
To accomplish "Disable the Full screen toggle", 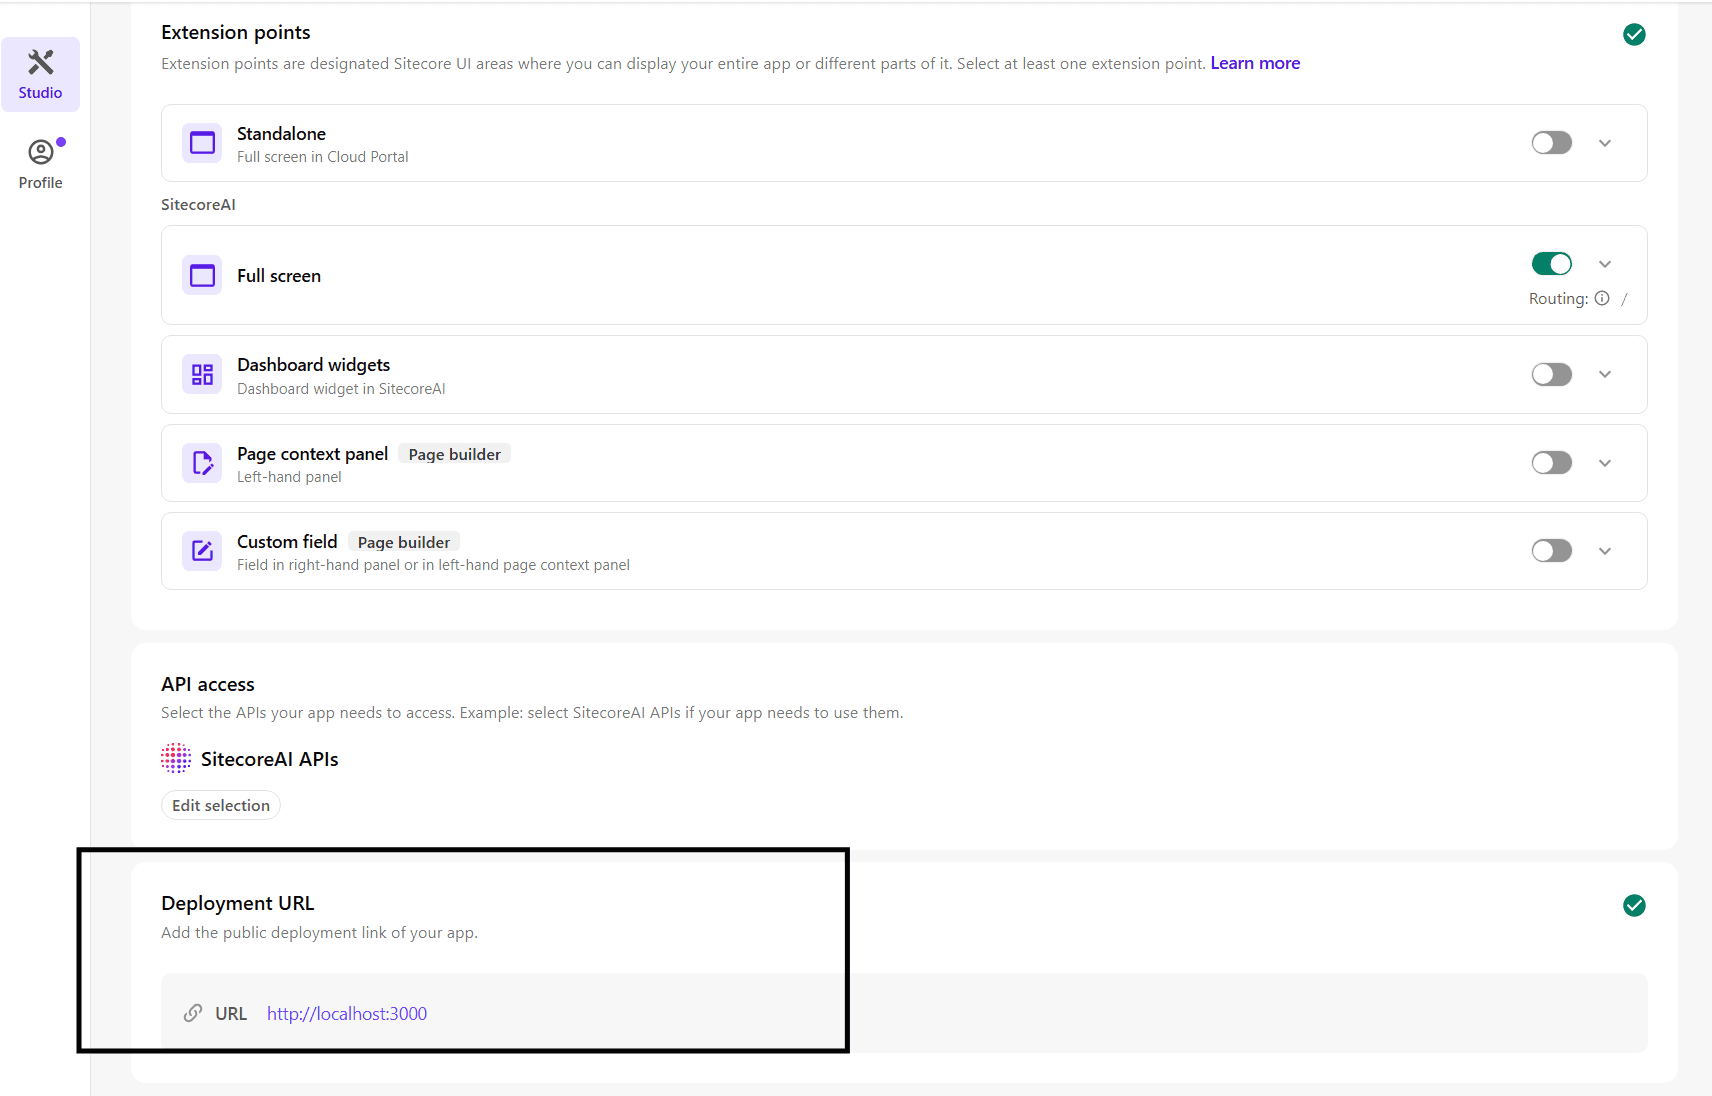I will [x=1551, y=264].
